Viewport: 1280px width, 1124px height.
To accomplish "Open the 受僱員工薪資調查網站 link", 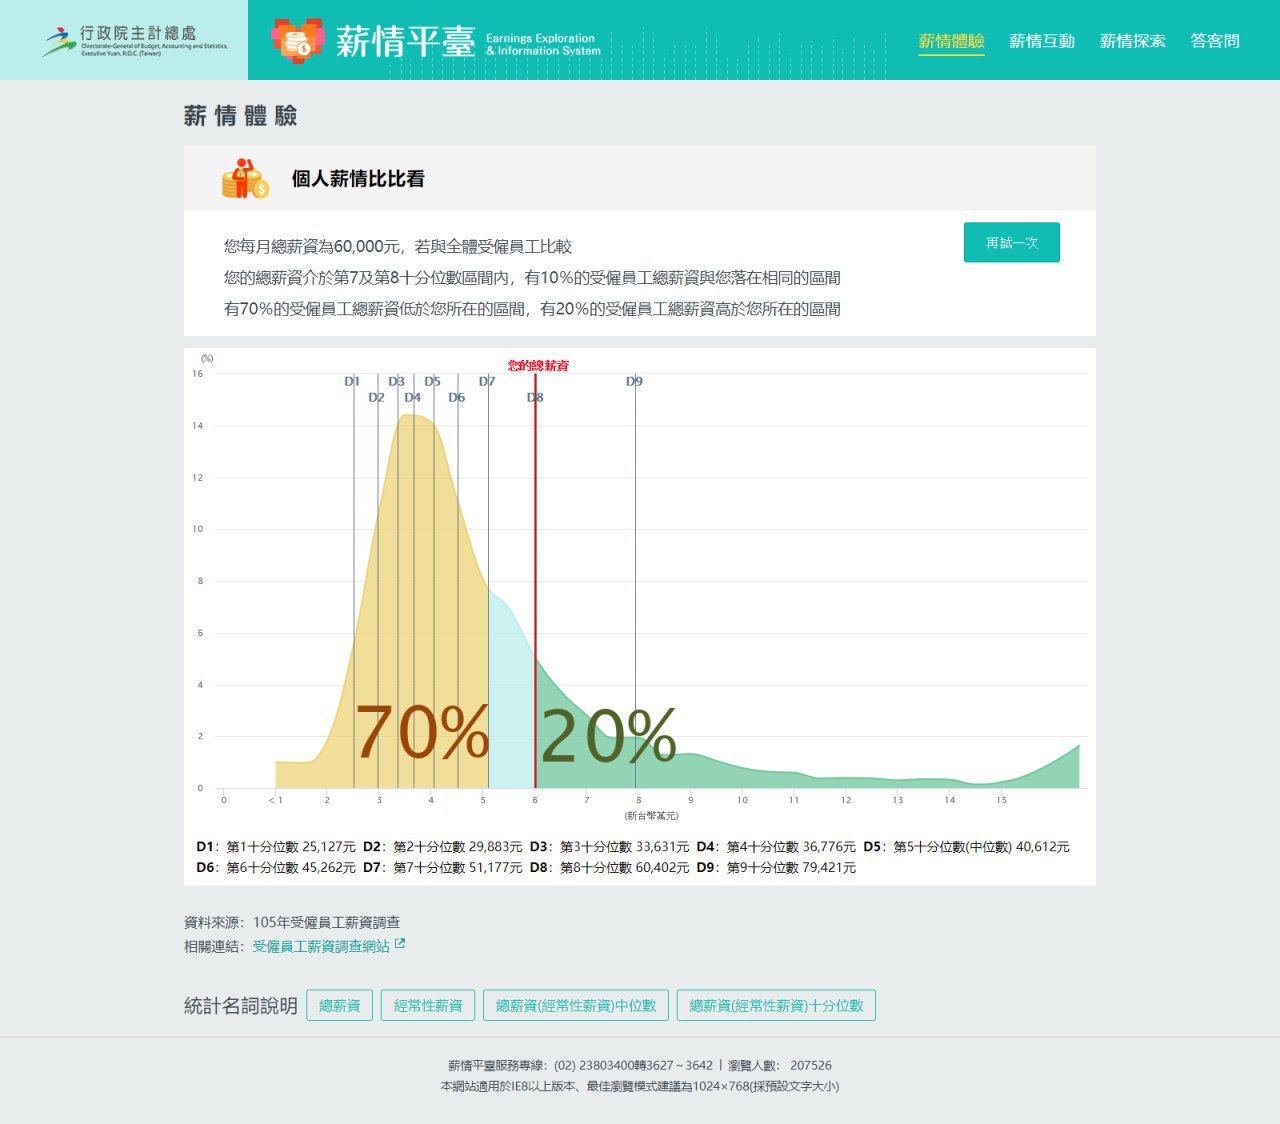I will click(320, 946).
